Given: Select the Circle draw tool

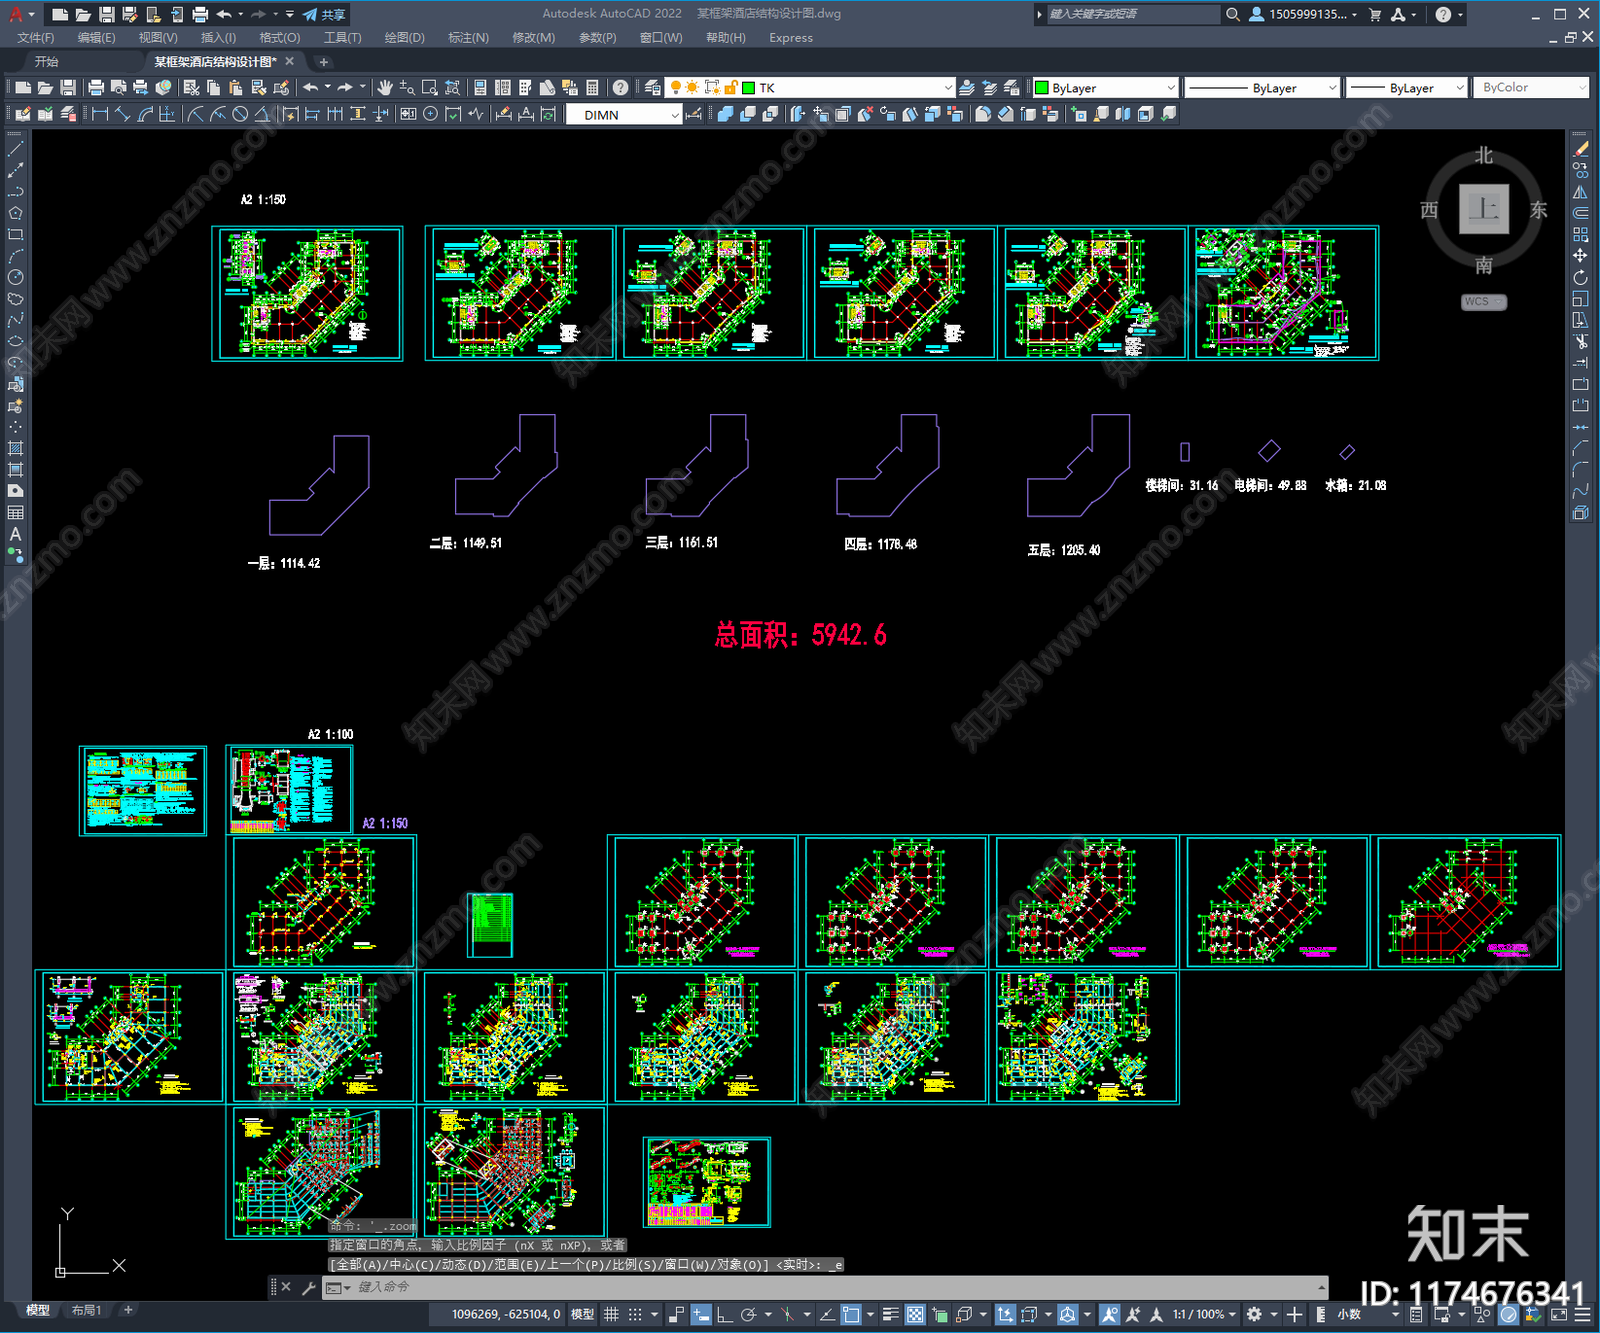Looking at the screenshot, I should [15, 277].
